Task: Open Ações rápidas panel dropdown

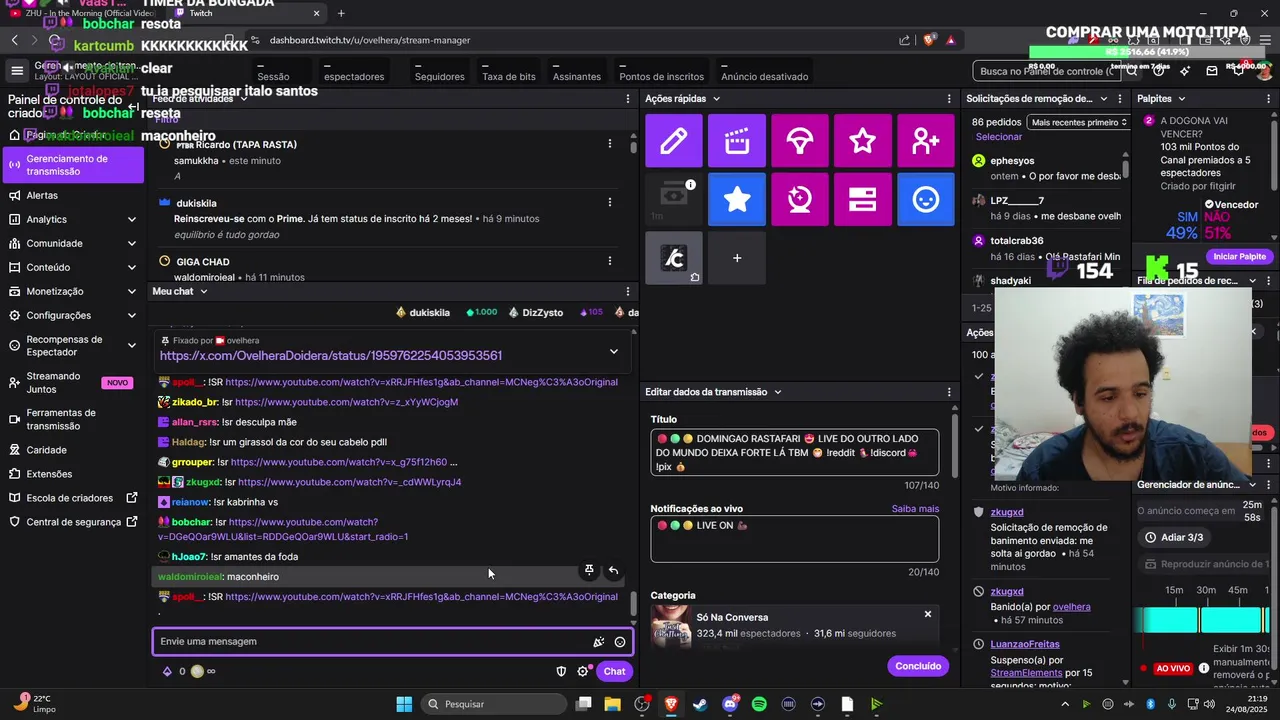Action: pyautogui.click(x=716, y=99)
